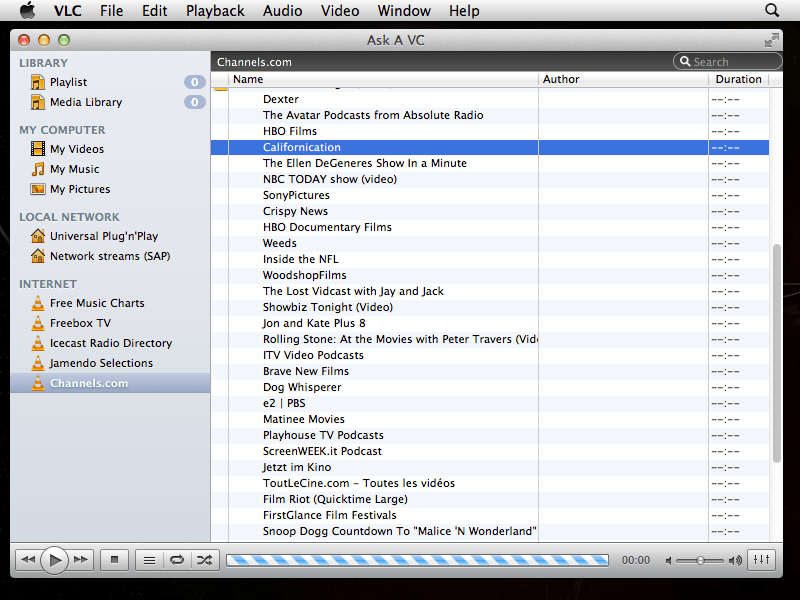Select Universal Plug'n'Play source

[x=110, y=236]
